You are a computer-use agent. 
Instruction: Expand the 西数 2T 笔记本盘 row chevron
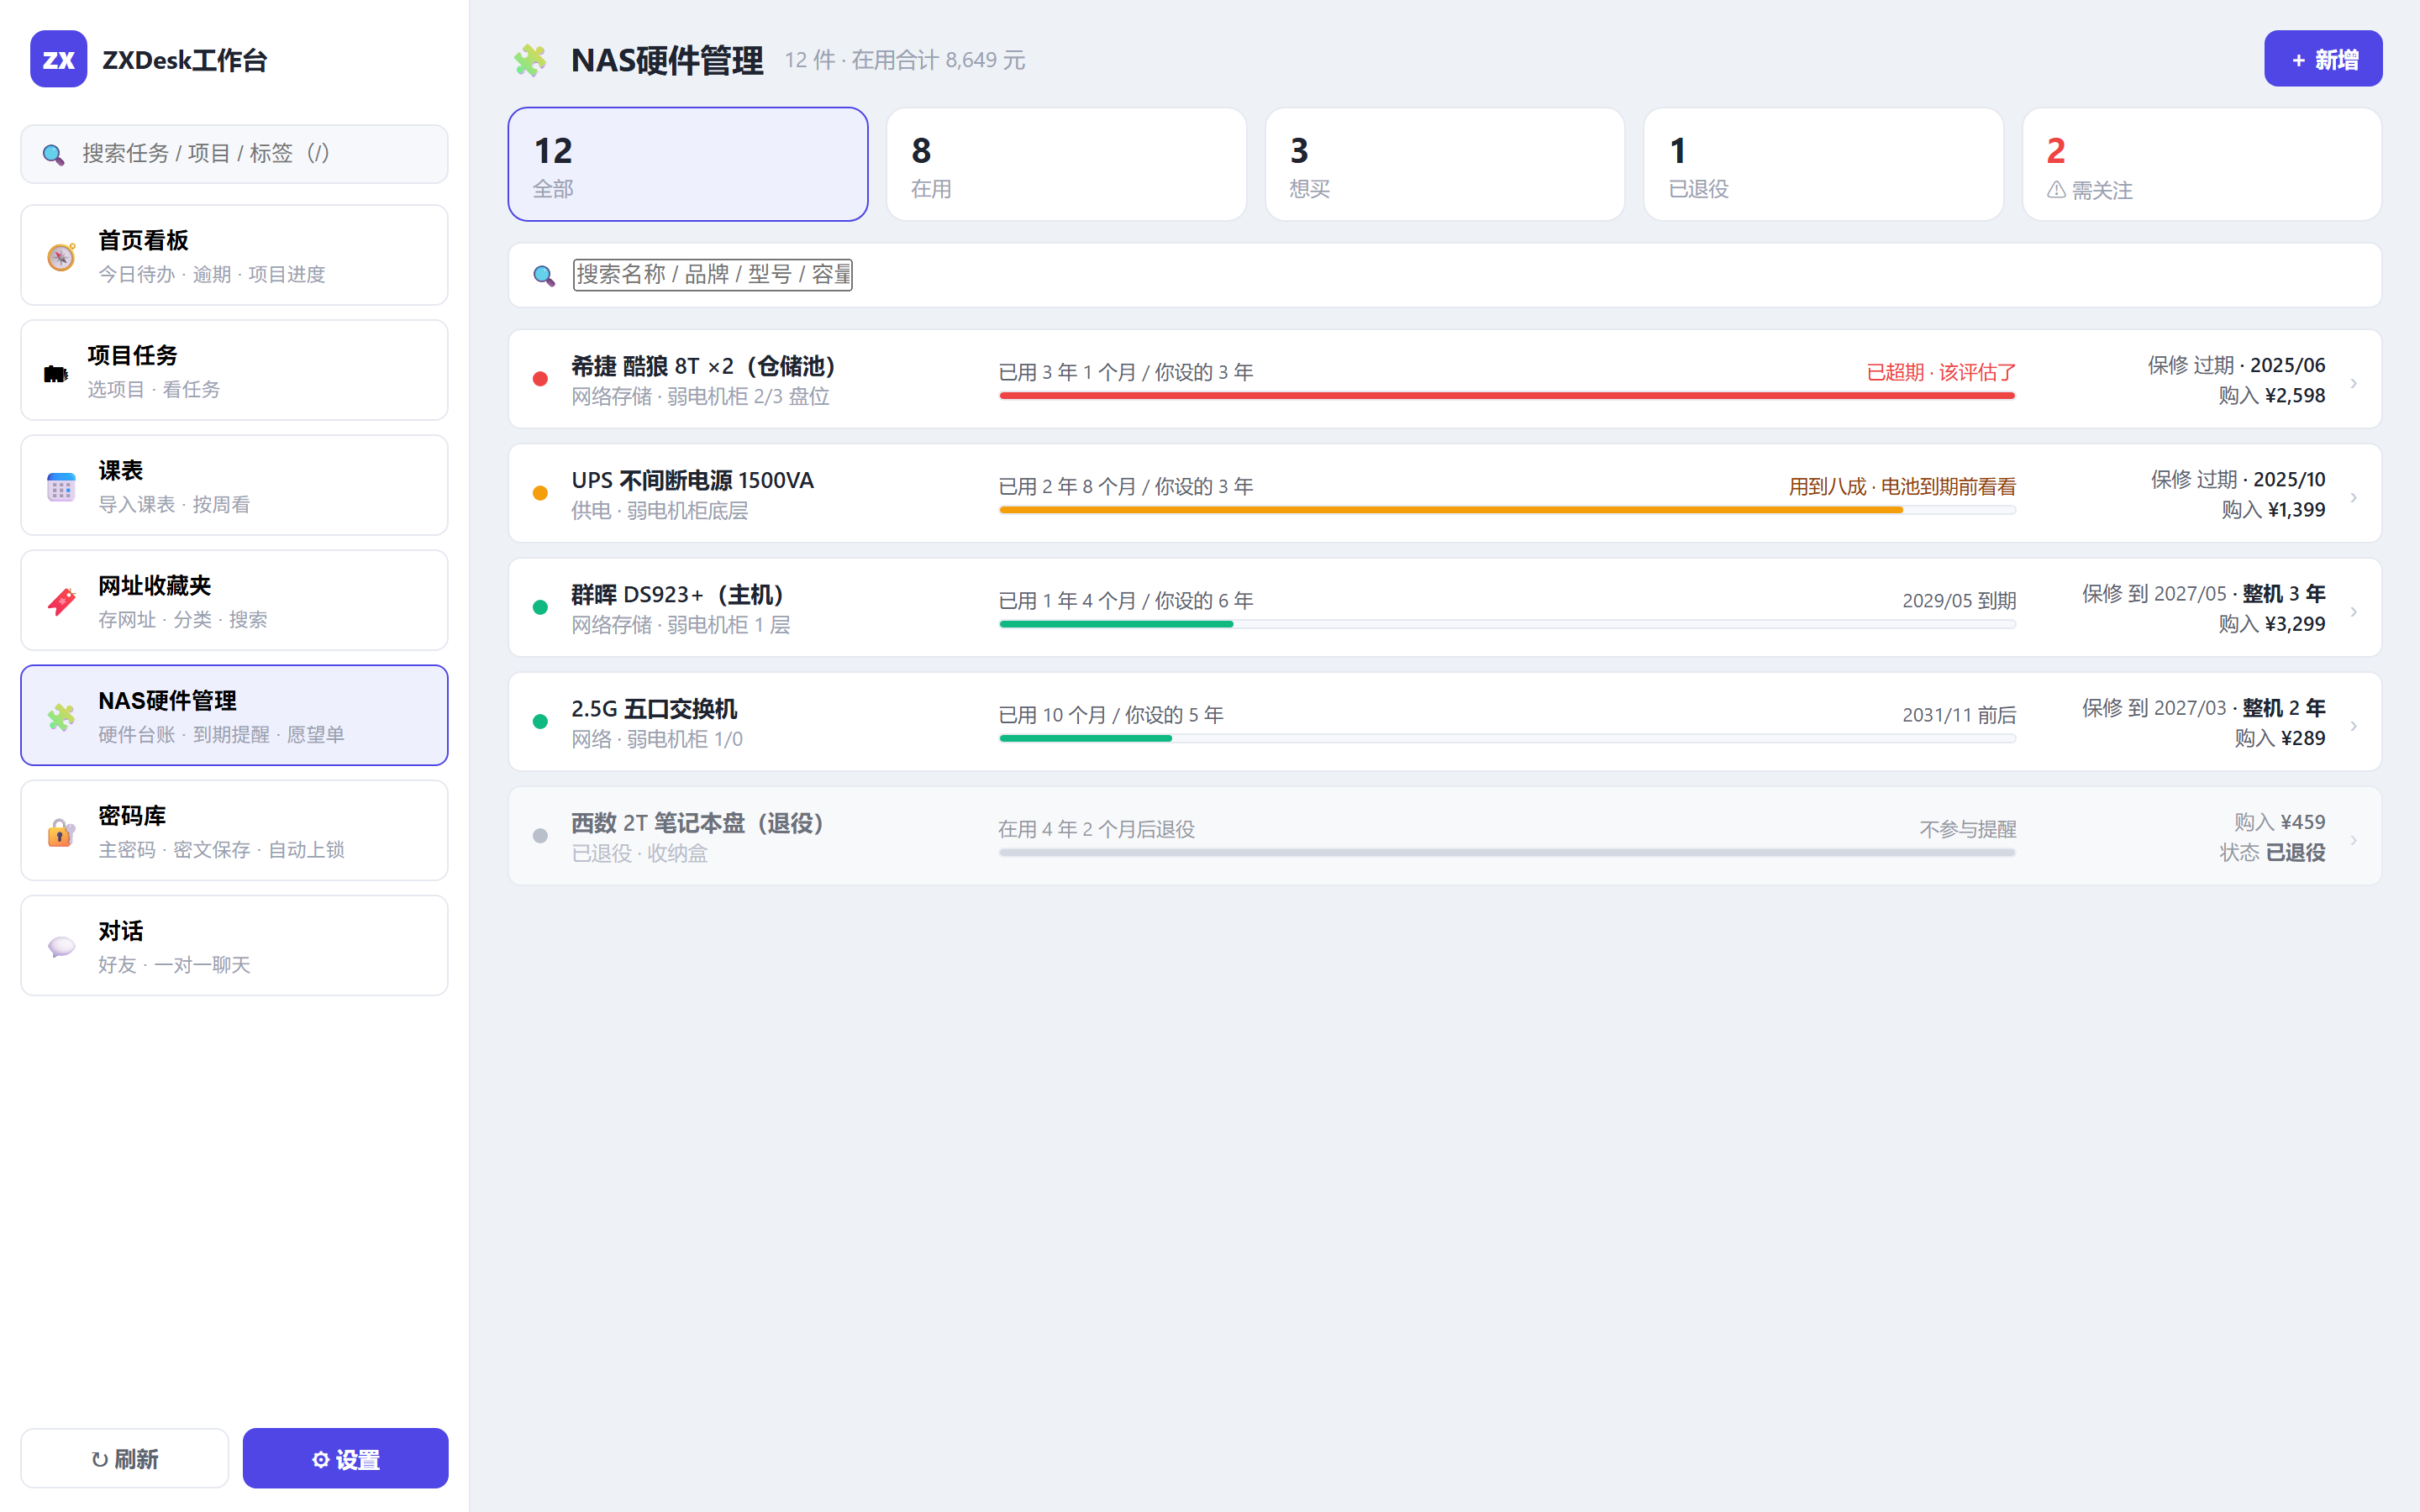click(x=2353, y=839)
